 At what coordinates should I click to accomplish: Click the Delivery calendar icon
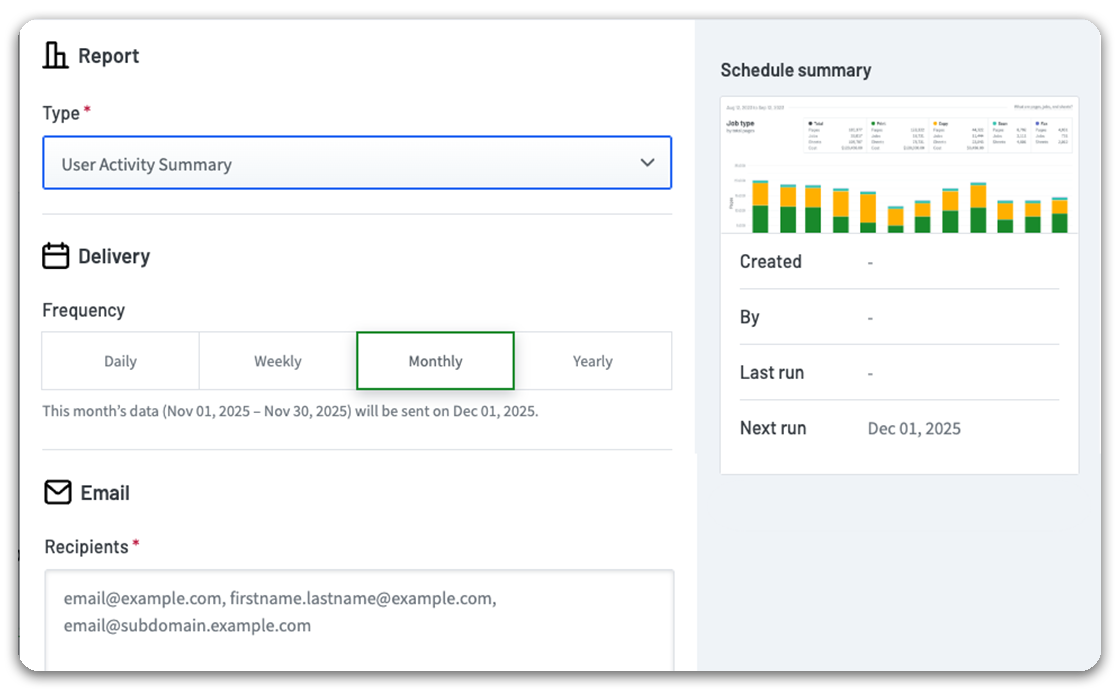(x=56, y=257)
